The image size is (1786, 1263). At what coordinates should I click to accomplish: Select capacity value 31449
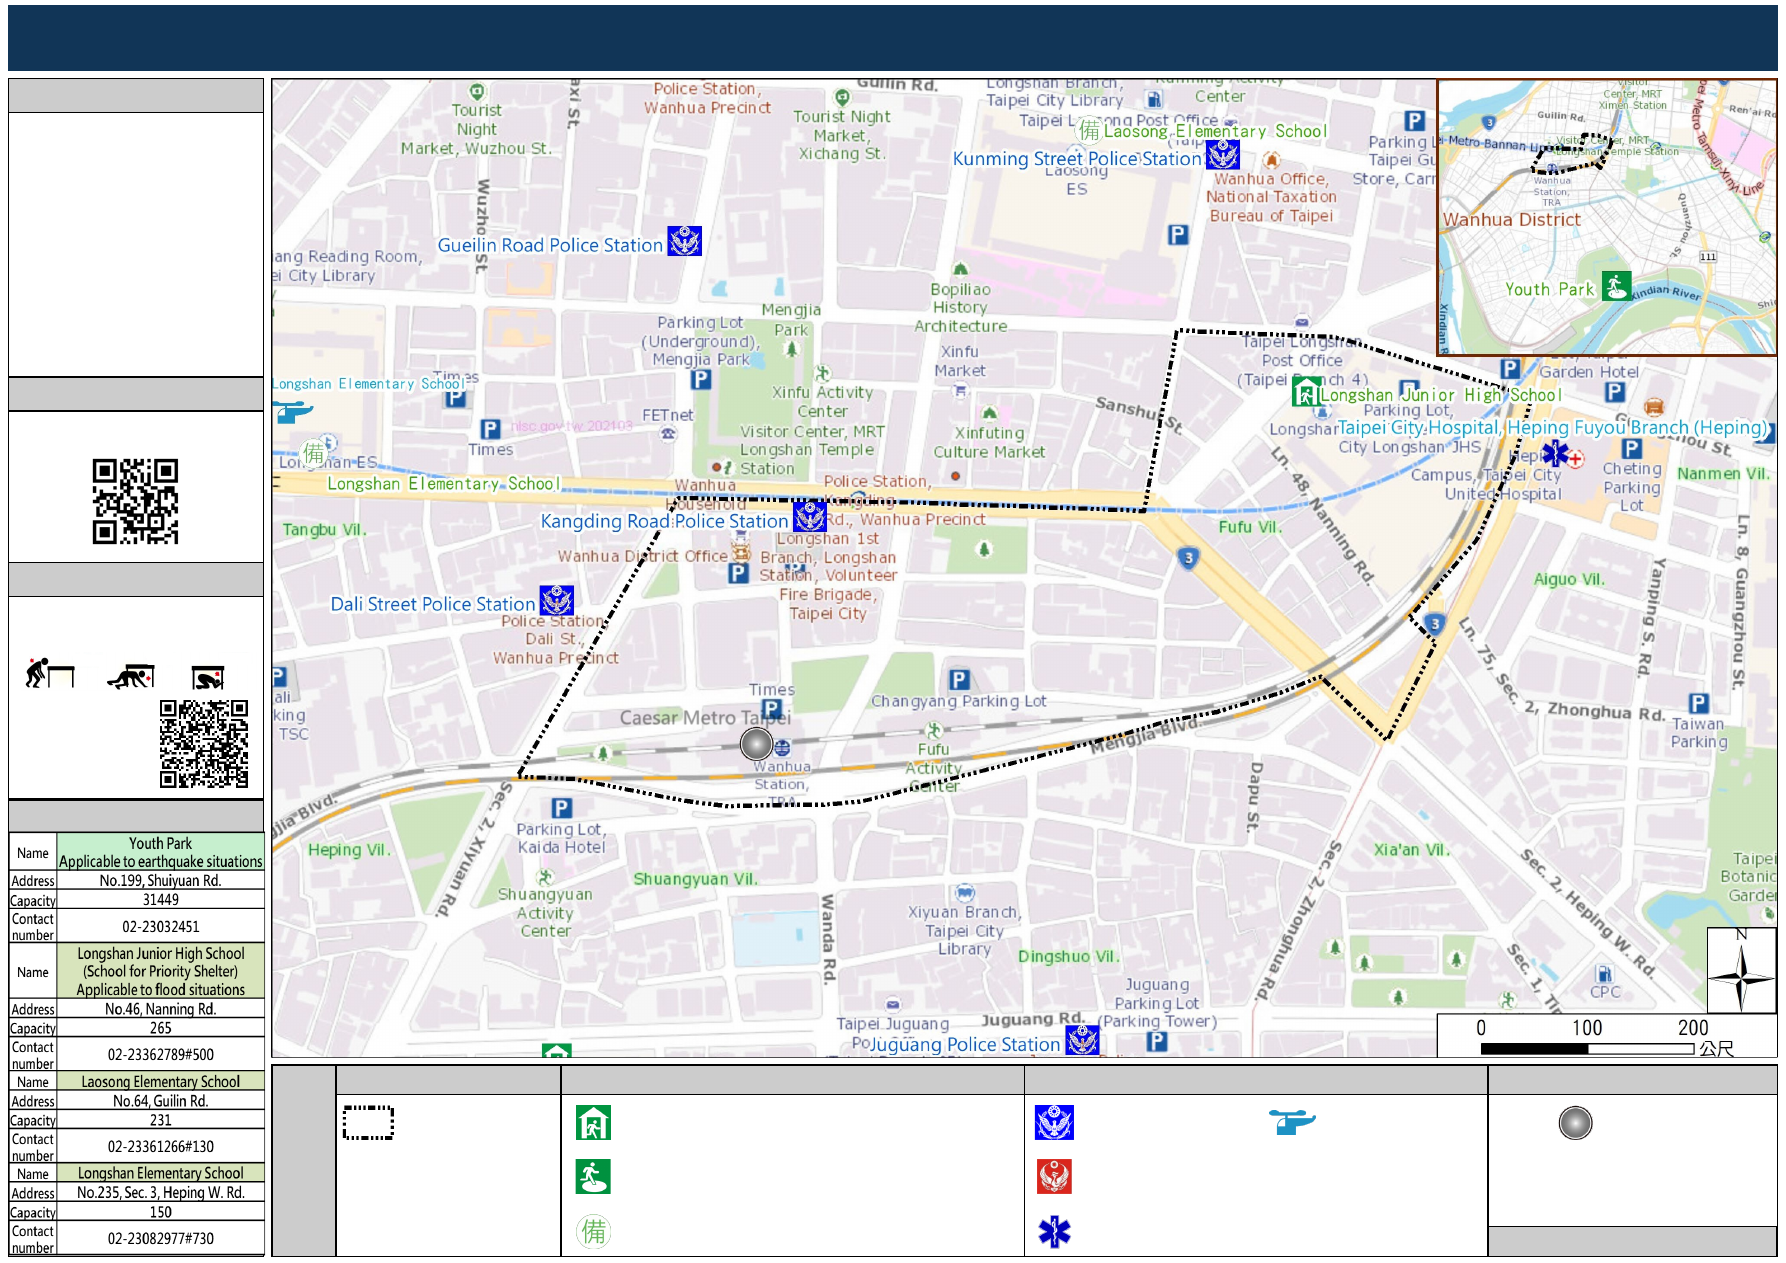[160, 900]
